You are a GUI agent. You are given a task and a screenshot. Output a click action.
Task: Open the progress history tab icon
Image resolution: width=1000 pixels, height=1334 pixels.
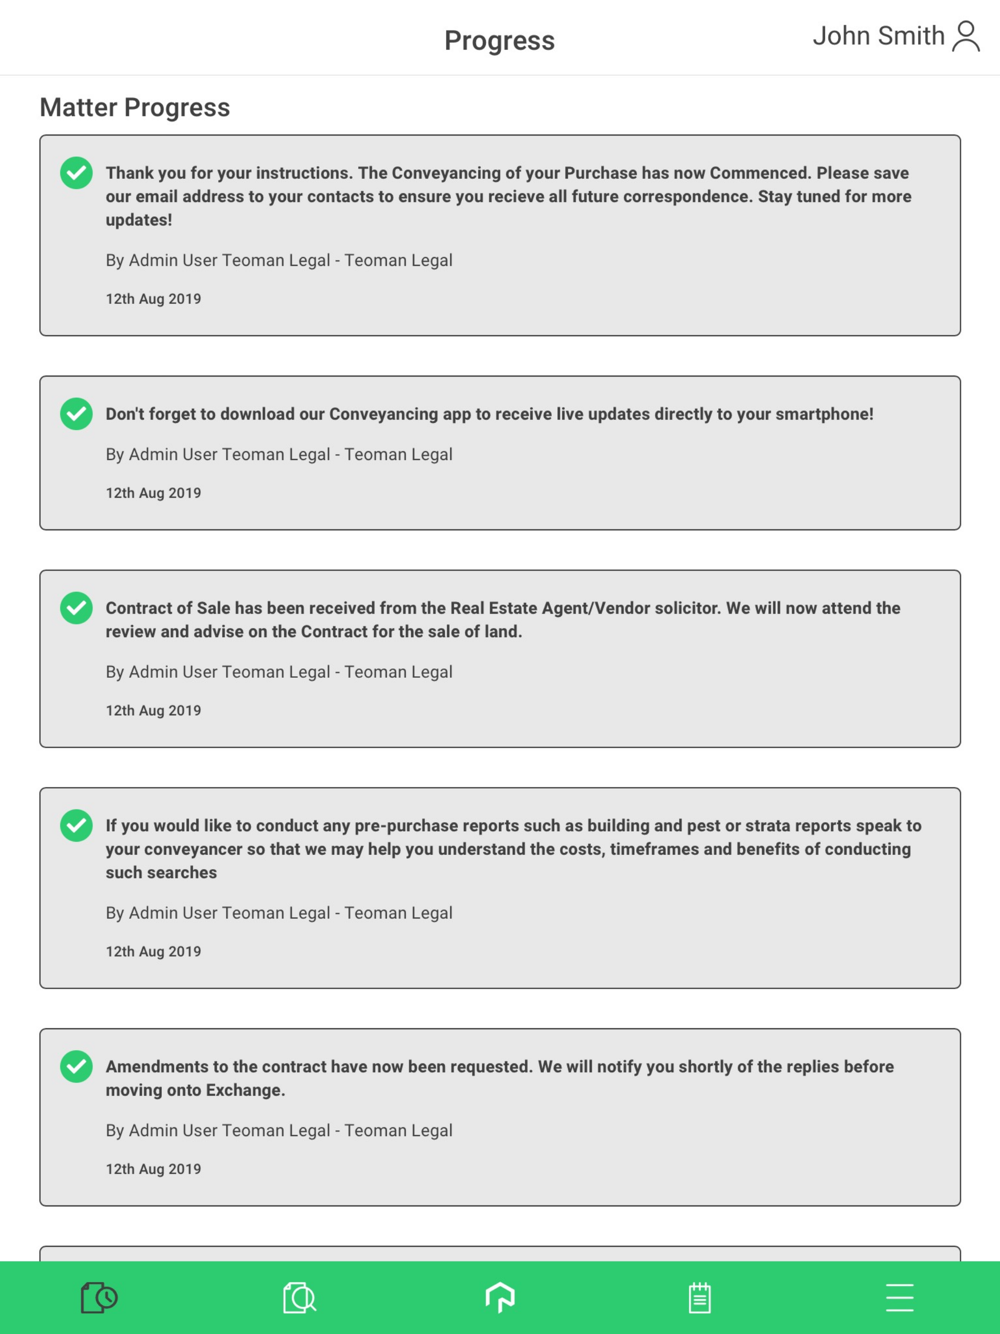click(x=99, y=1298)
